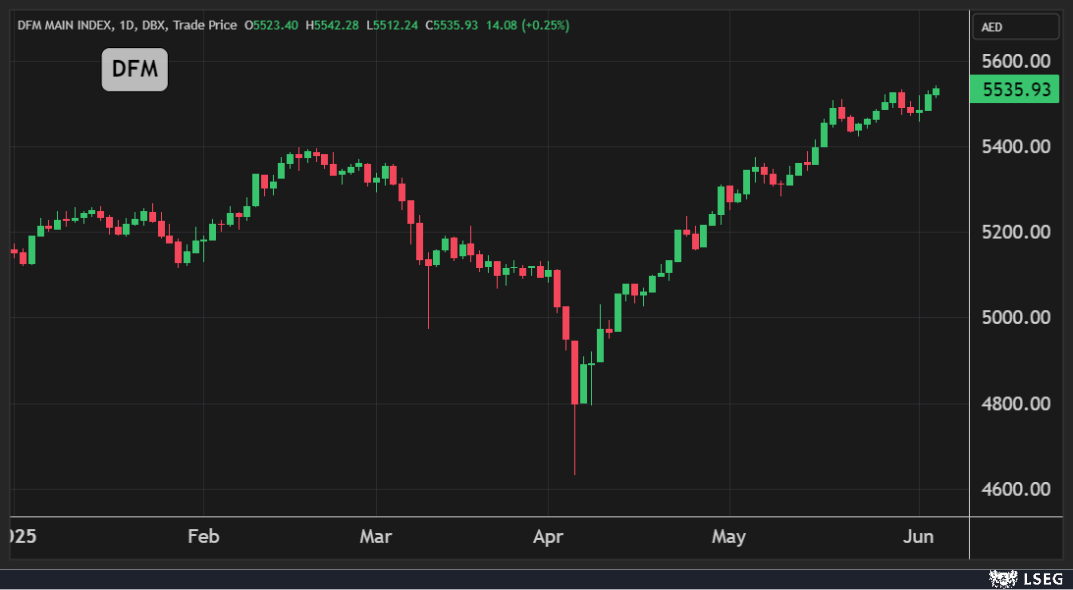The width and height of the screenshot is (1073, 590).
Task: Click the May label on time axis
Action: 729,537
